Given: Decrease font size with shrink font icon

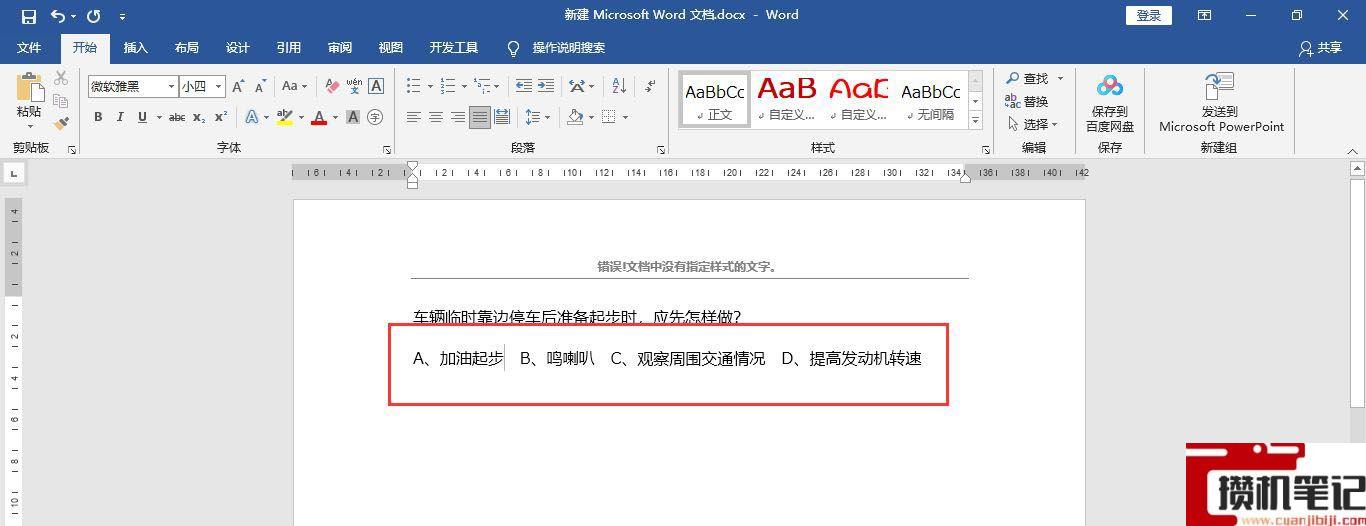Looking at the screenshot, I should pyautogui.click(x=259, y=87).
